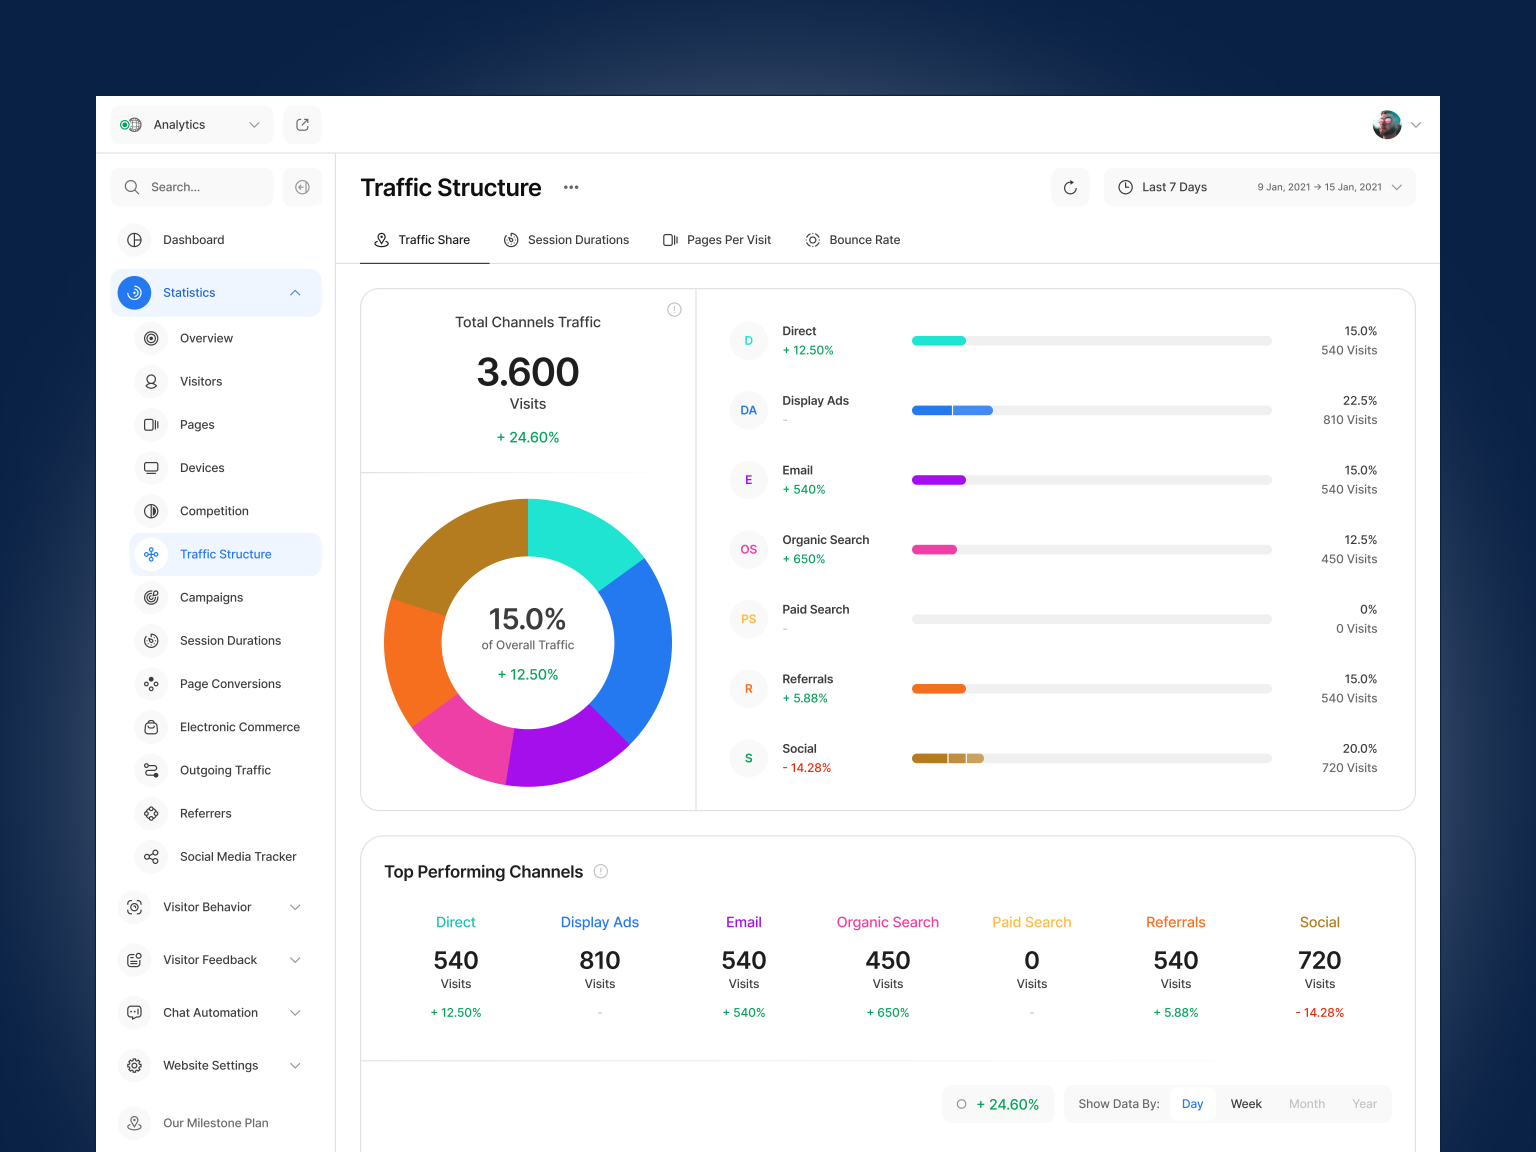Open the Analytics workspace dropdown
Screen dimensions: 1536x1152
191,125
